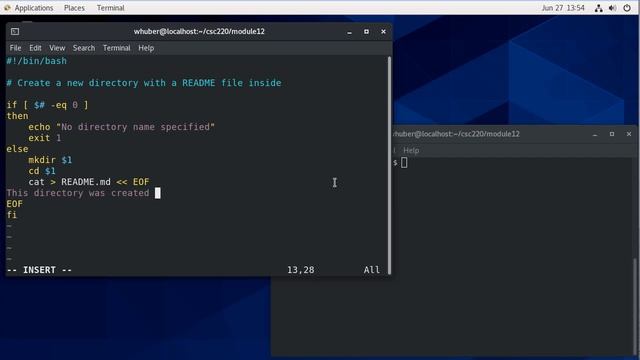Click the closing 'EOF' line
Screen dimensions: 640x360
pos(15,204)
